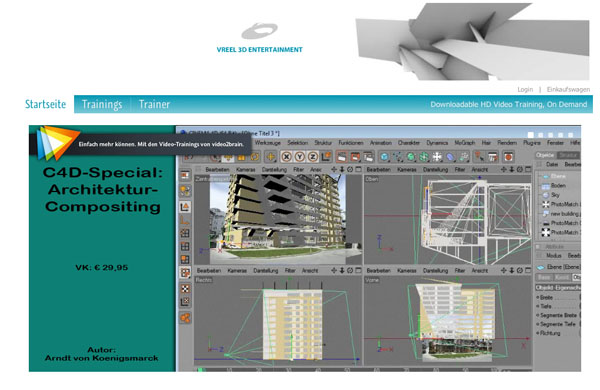Click the Login link
The height and width of the screenshot is (390, 600).
pos(525,89)
